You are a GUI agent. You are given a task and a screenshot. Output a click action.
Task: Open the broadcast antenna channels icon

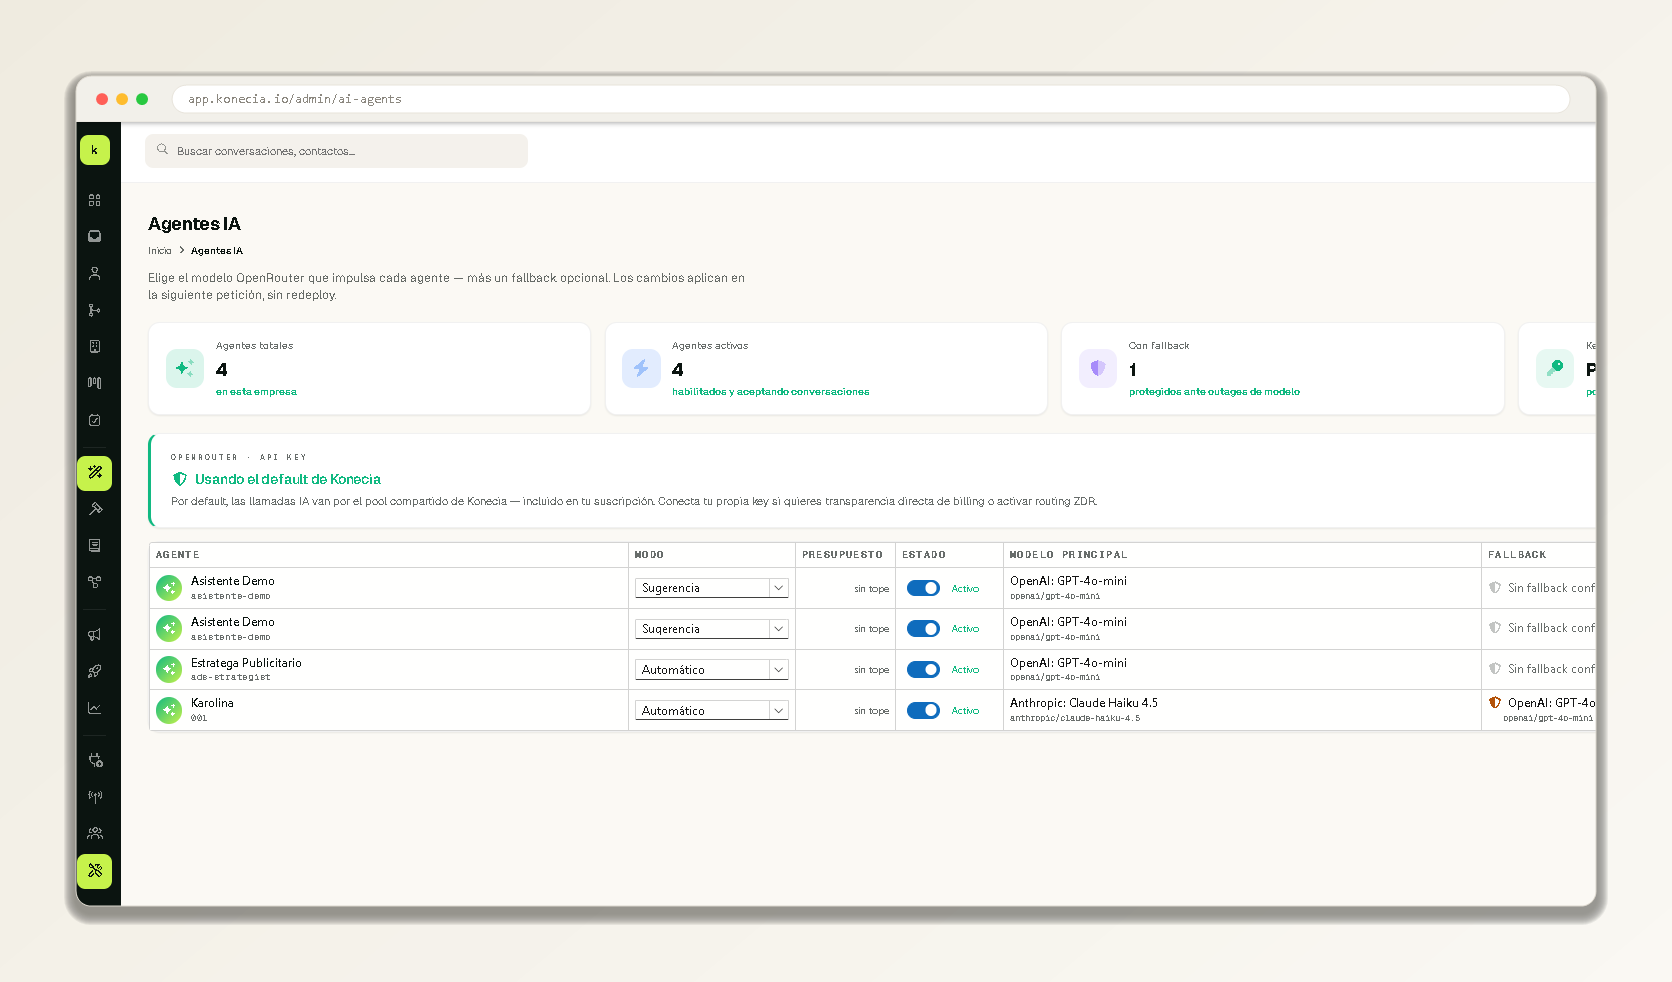coord(95,797)
